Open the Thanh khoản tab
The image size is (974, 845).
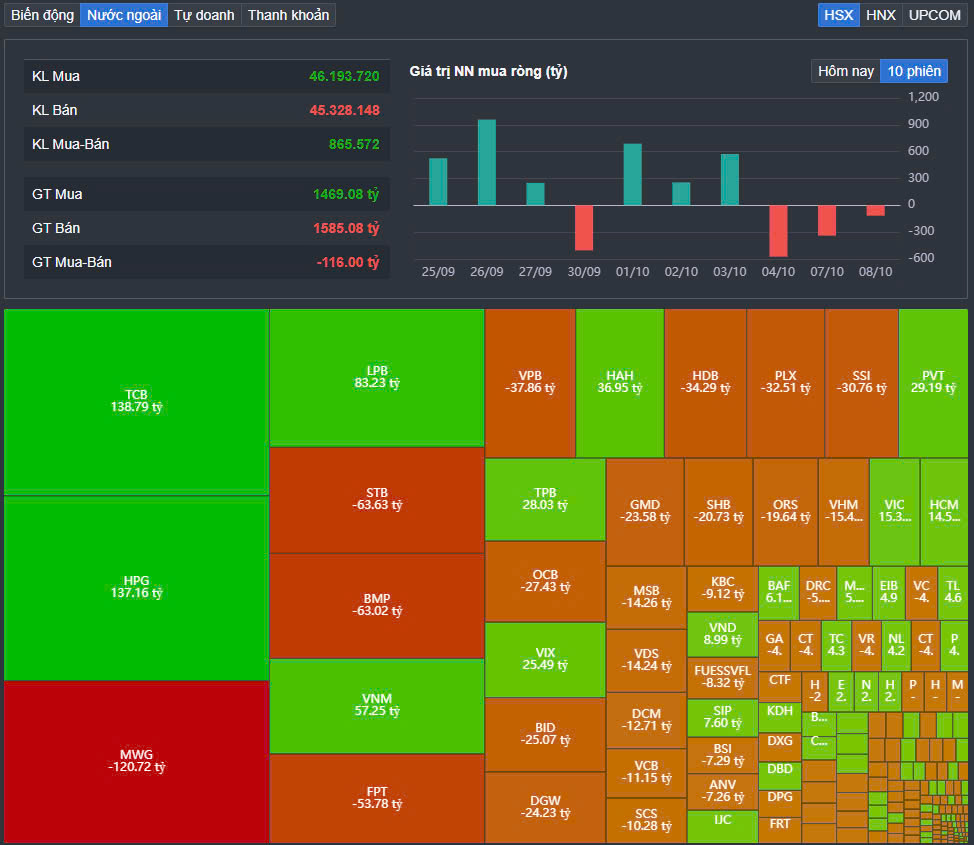(x=288, y=15)
